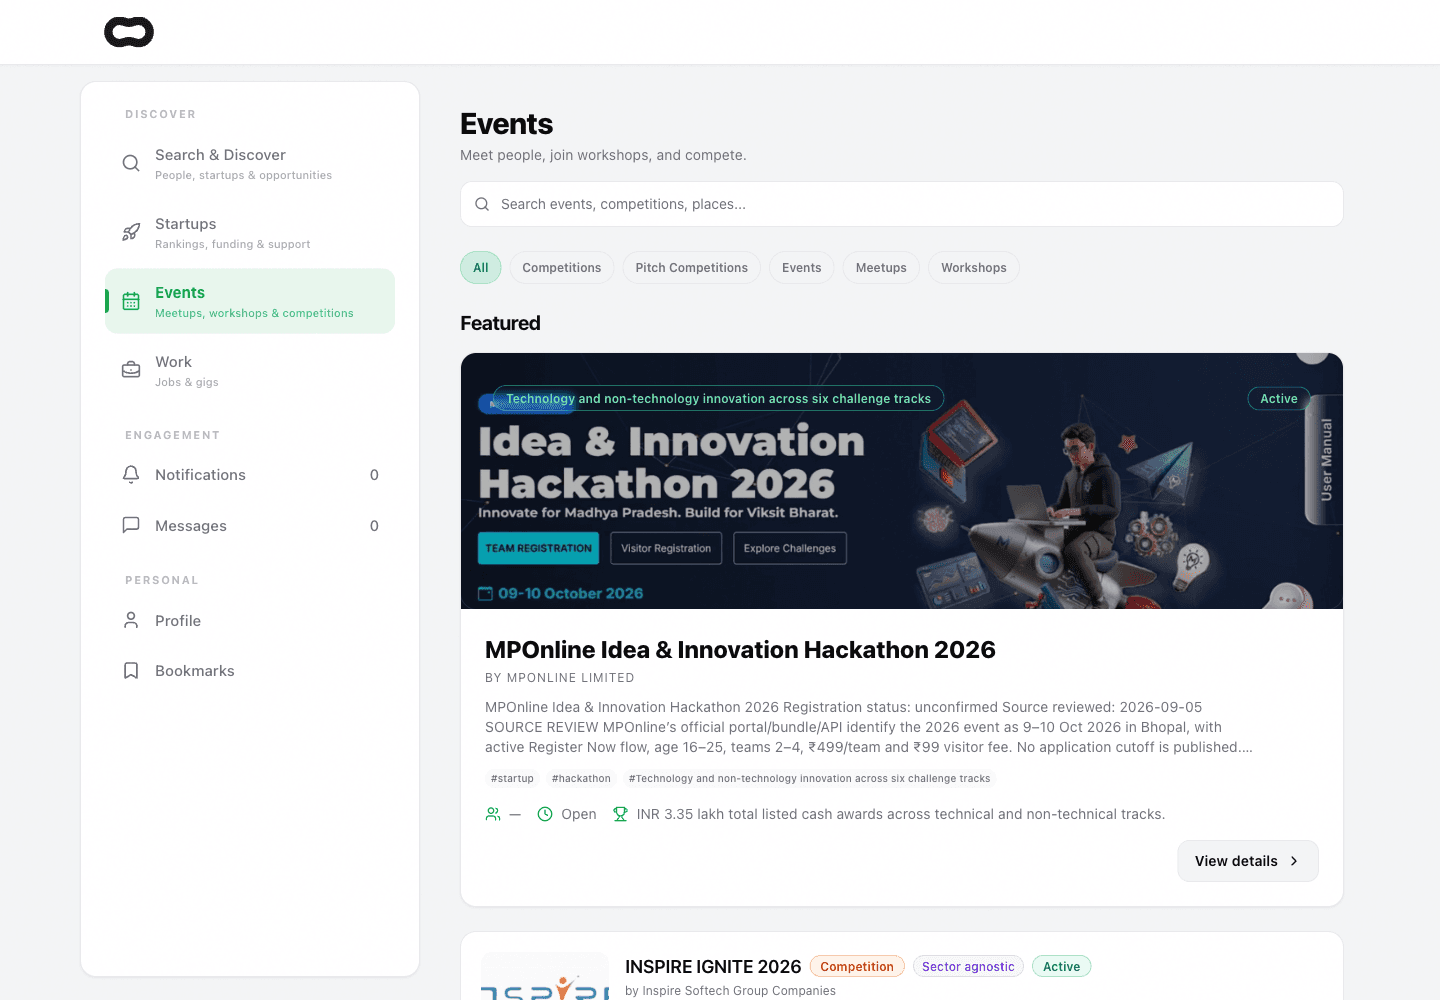Click View details on MPOnline hackathon

click(1248, 861)
